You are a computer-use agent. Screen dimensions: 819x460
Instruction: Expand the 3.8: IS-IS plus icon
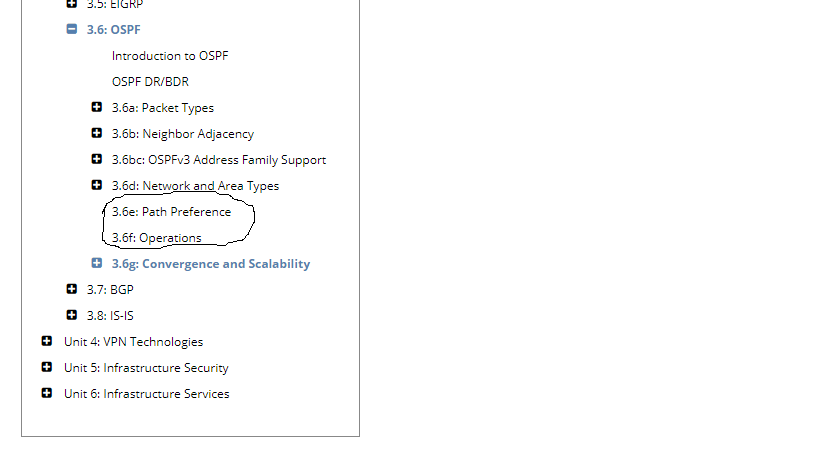click(x=72, y=315)
